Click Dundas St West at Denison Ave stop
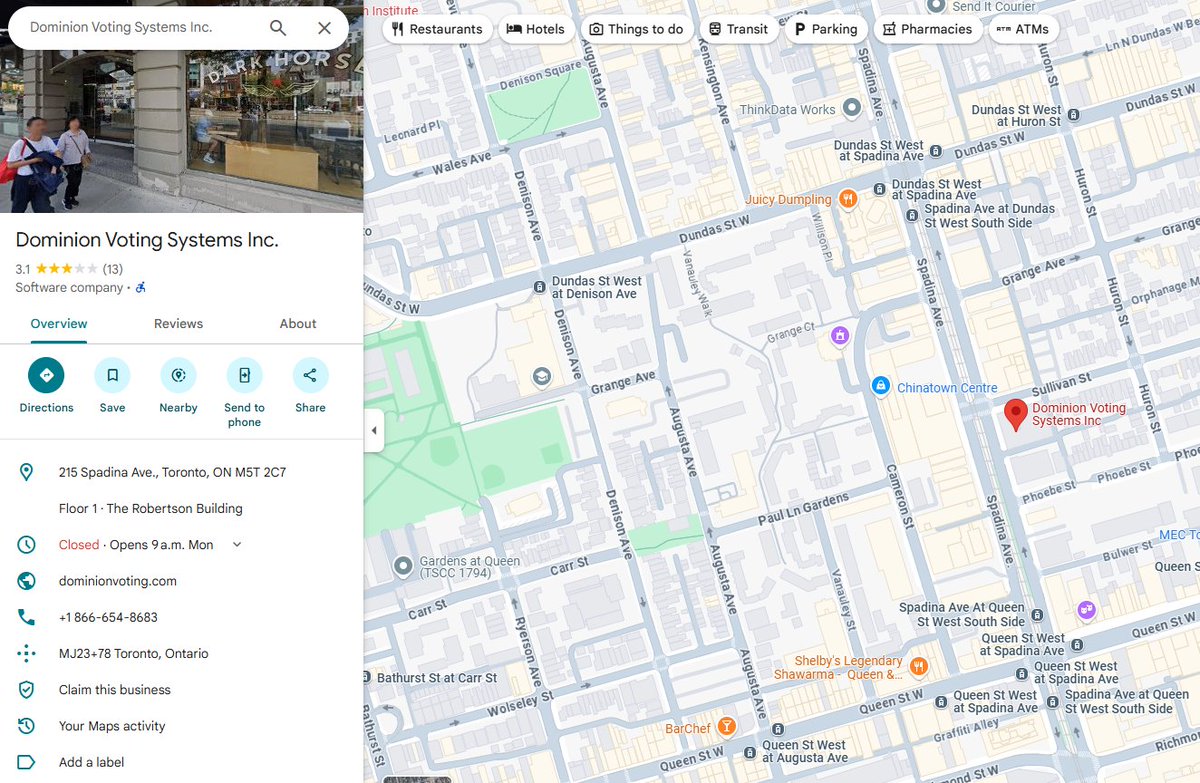Image resolution: width=1200 pixels, height=783 pixels. 540,287
